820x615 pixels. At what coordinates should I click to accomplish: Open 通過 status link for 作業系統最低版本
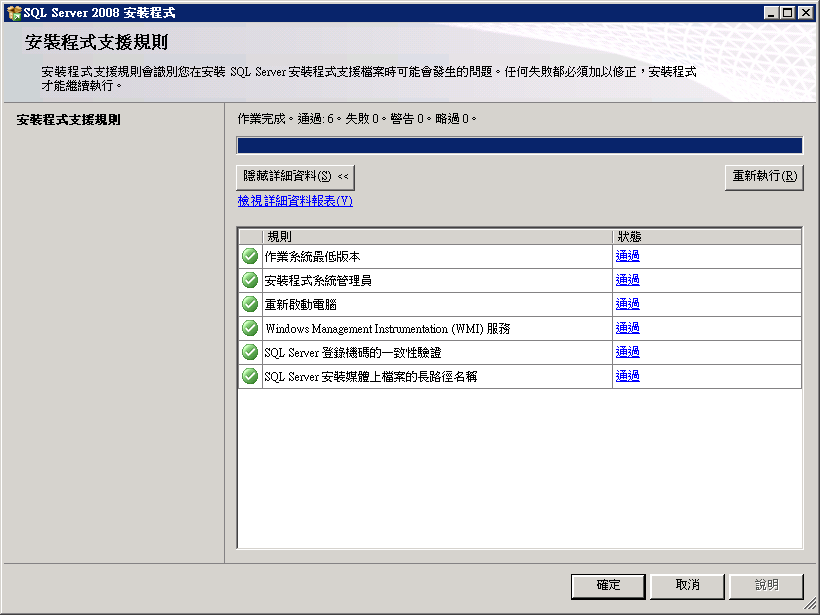click(x=628, y=256)
